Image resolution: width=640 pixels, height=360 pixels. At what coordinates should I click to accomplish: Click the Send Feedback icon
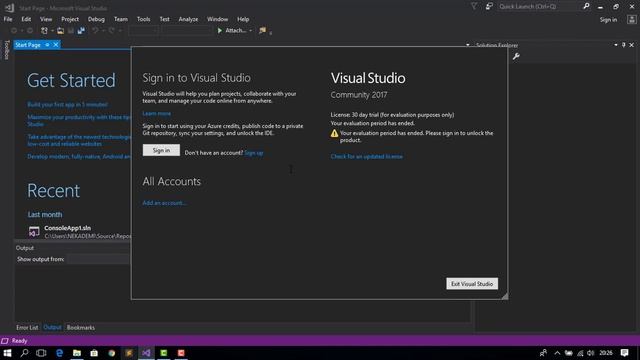[x=489, y=6]
